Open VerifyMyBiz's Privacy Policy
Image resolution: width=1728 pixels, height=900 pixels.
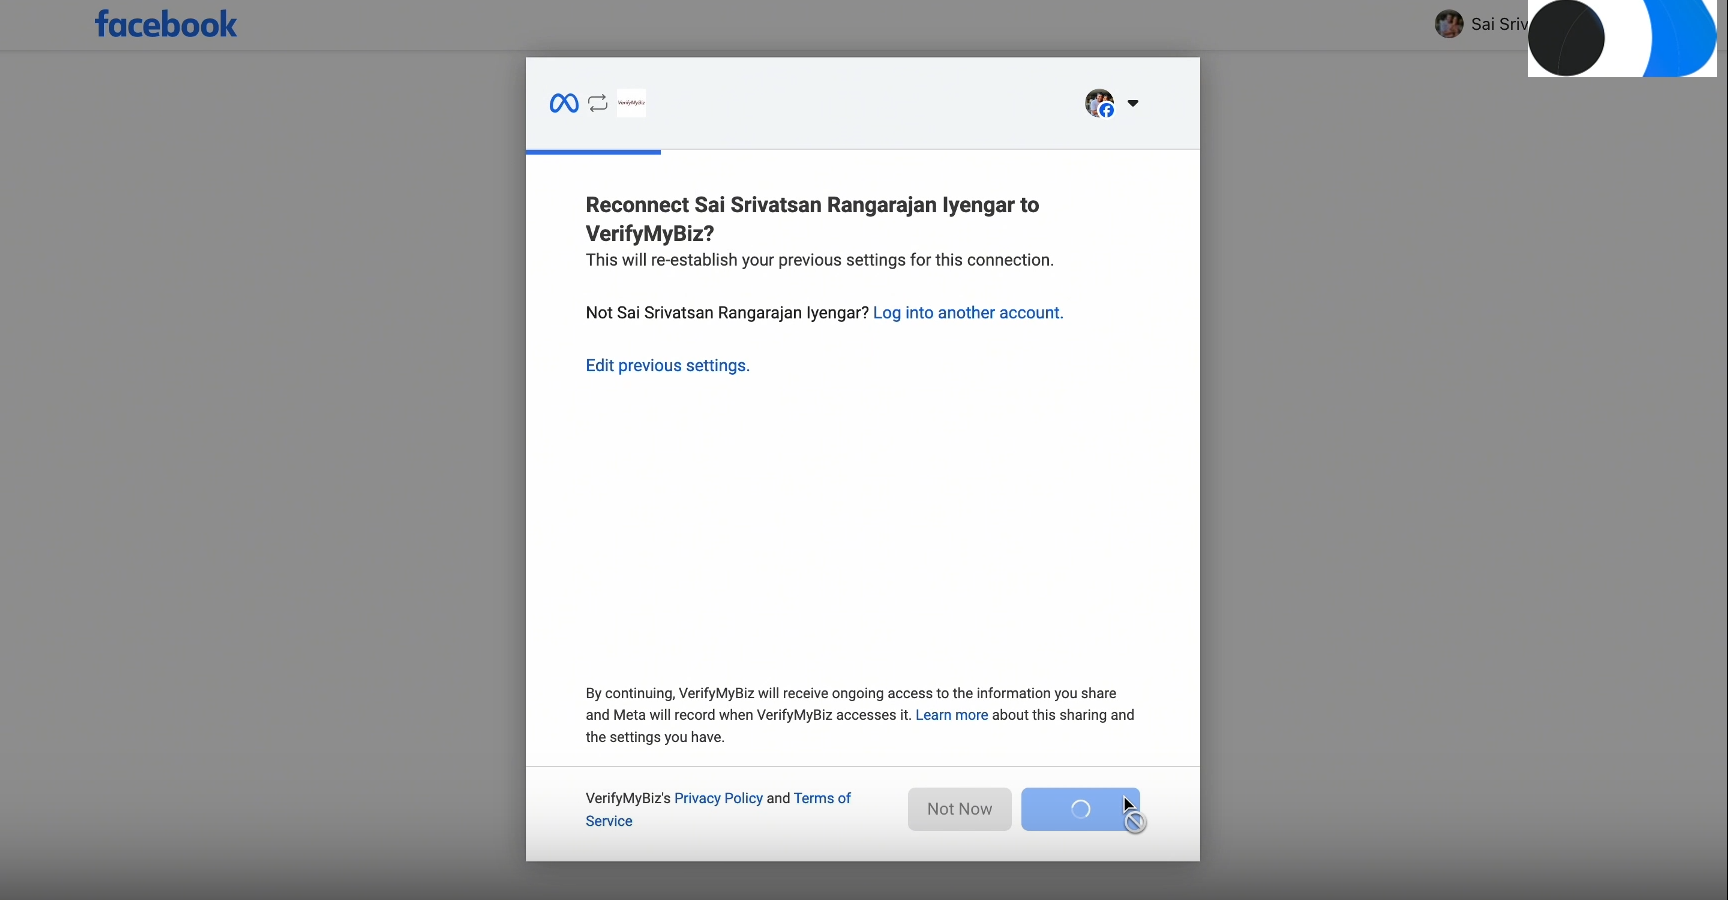(x=718, y=798)
